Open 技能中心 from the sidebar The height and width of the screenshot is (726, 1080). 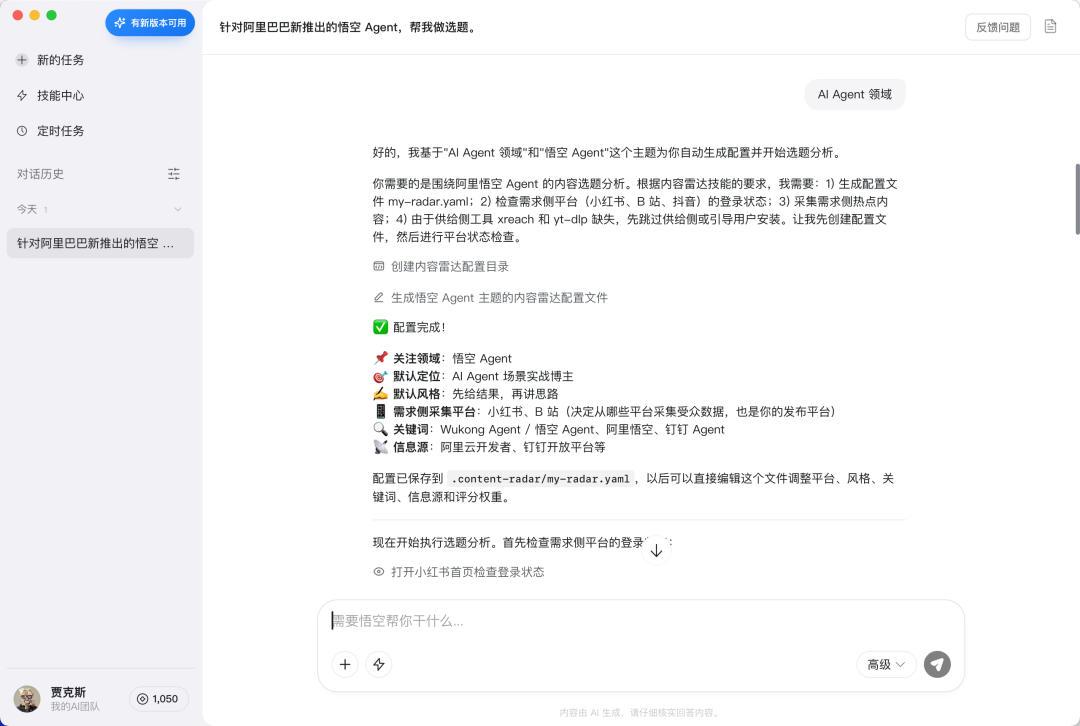60,95
